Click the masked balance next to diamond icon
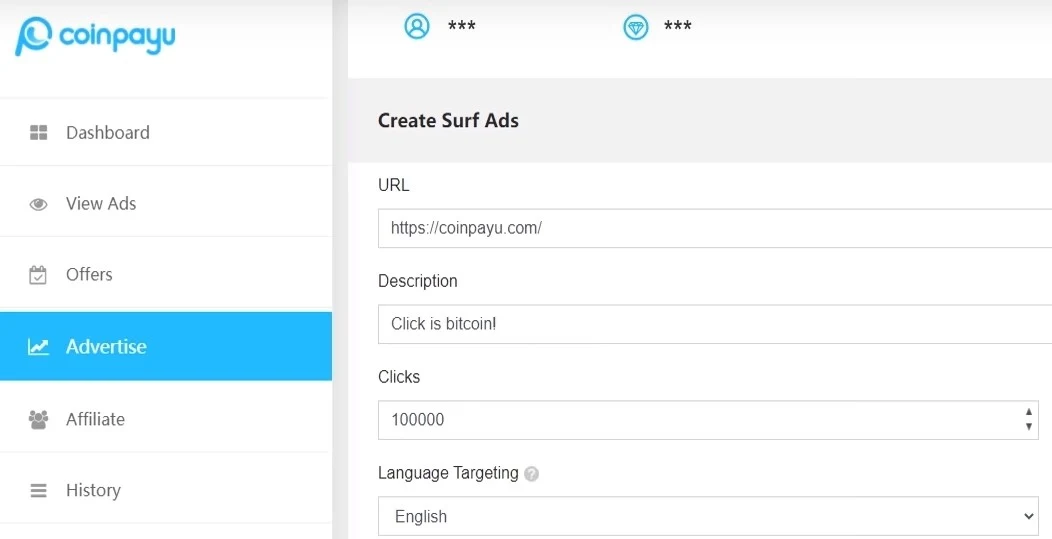Viewport: 1052px width, 539px height. 678,27
